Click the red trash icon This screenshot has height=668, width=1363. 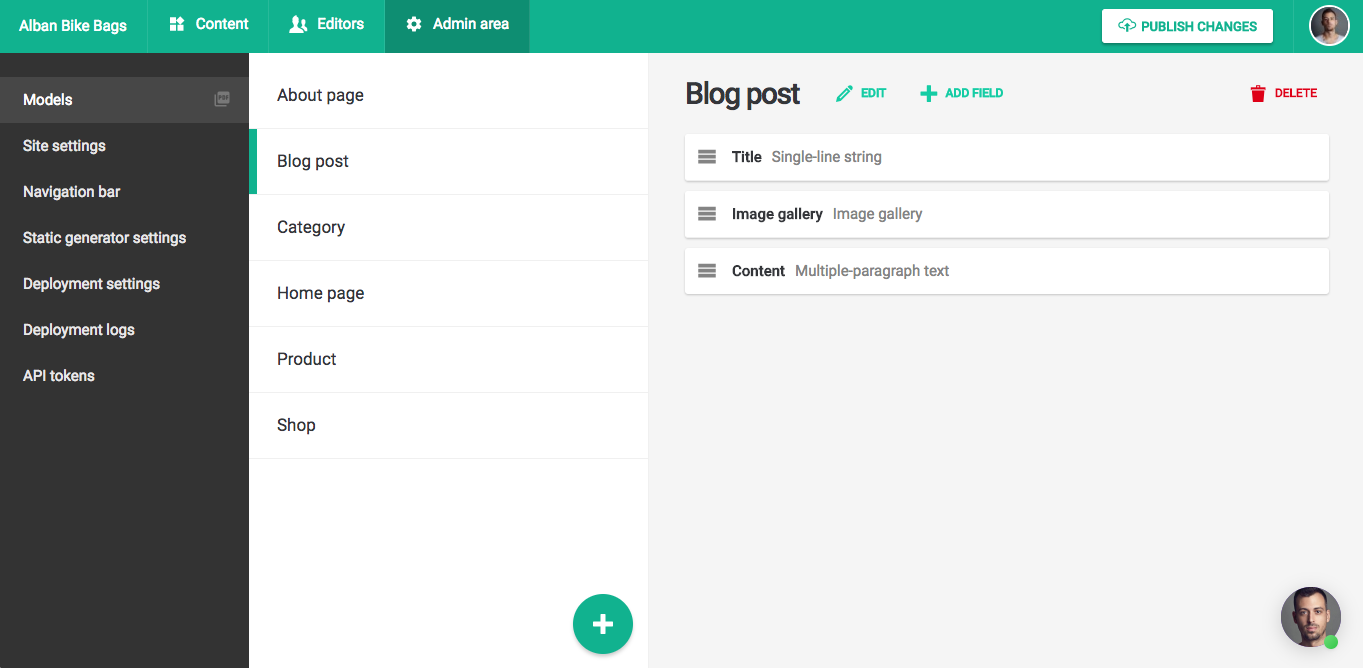tap(1258, 93)
